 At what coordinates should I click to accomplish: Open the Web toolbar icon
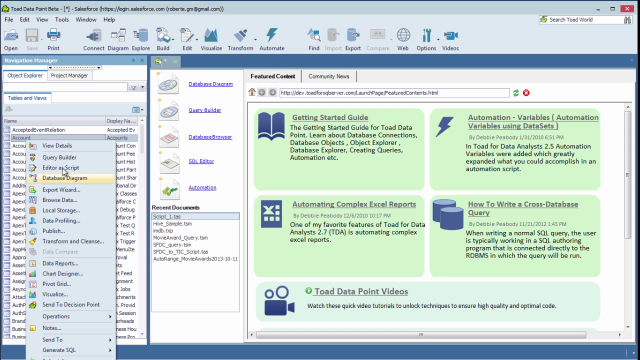(403, 39)
